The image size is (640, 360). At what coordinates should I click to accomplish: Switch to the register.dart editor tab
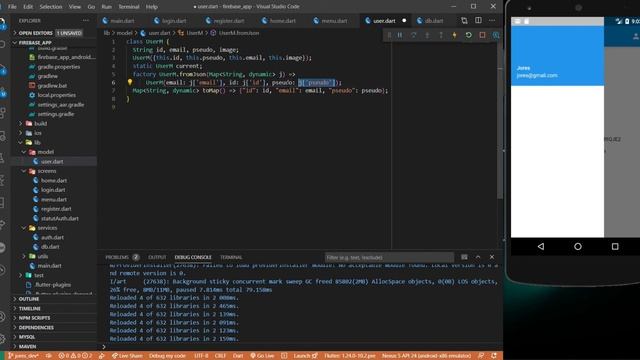pyautogui.click(x=229, y=20)
